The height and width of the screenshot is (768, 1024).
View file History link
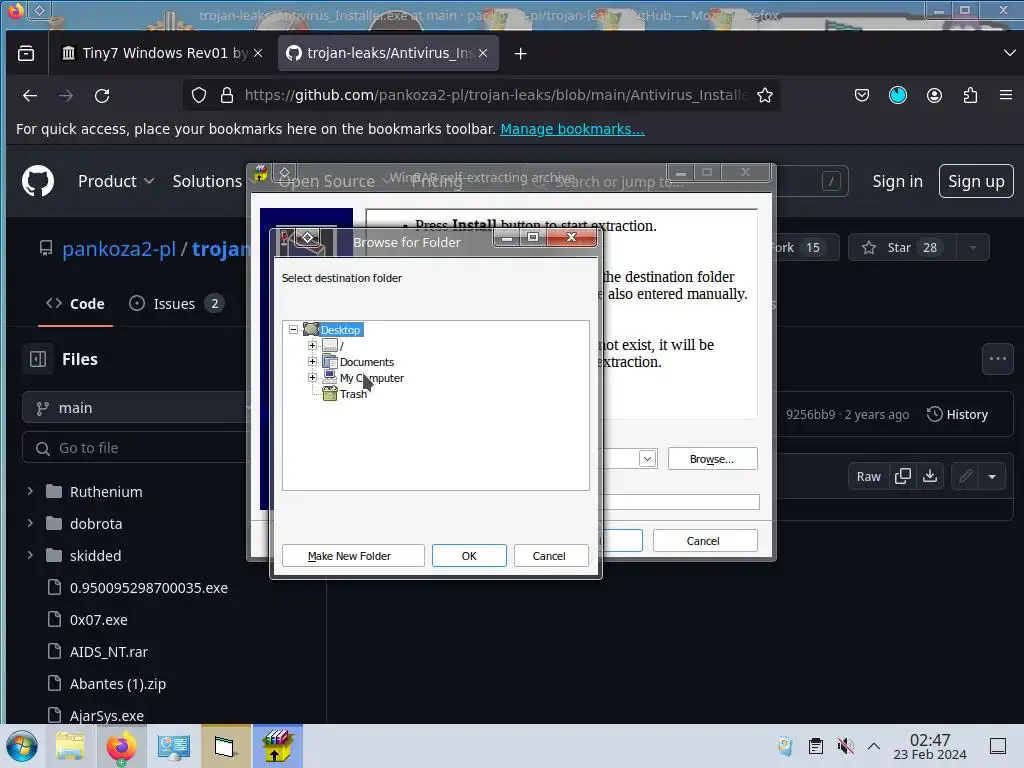pos(957,414)
